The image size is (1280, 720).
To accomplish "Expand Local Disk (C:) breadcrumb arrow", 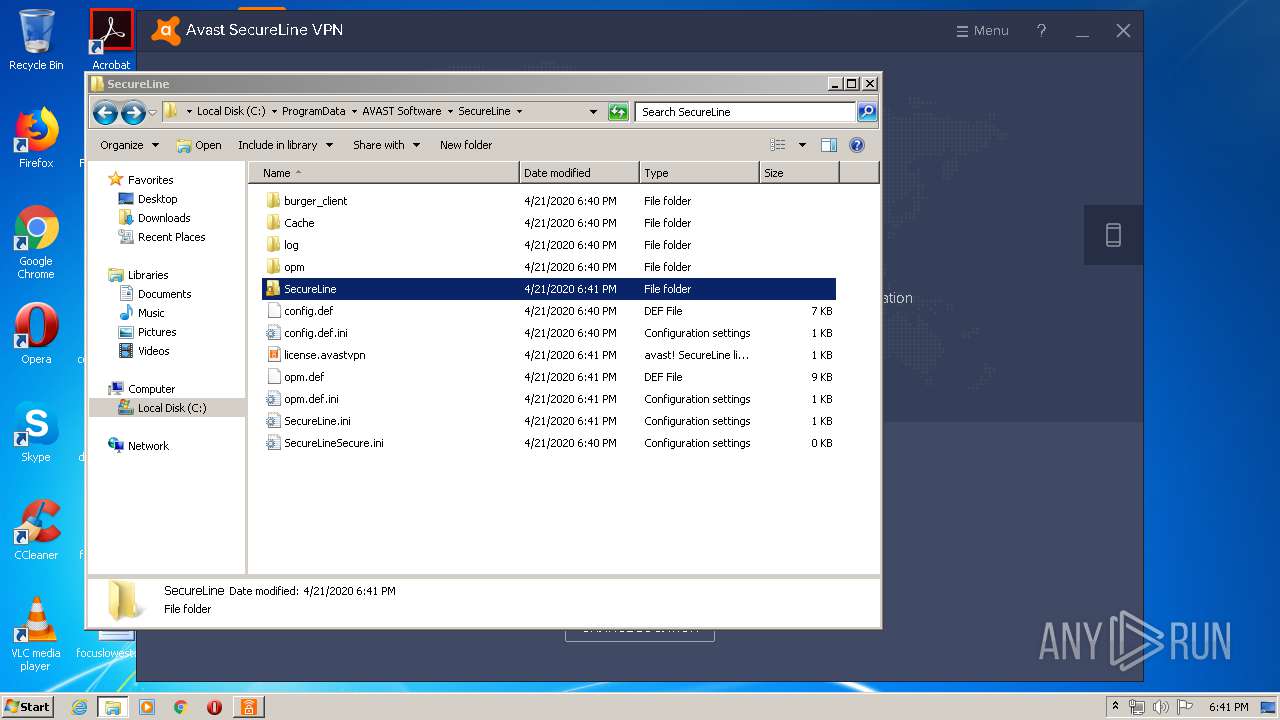I will click(x=274, y=111).
